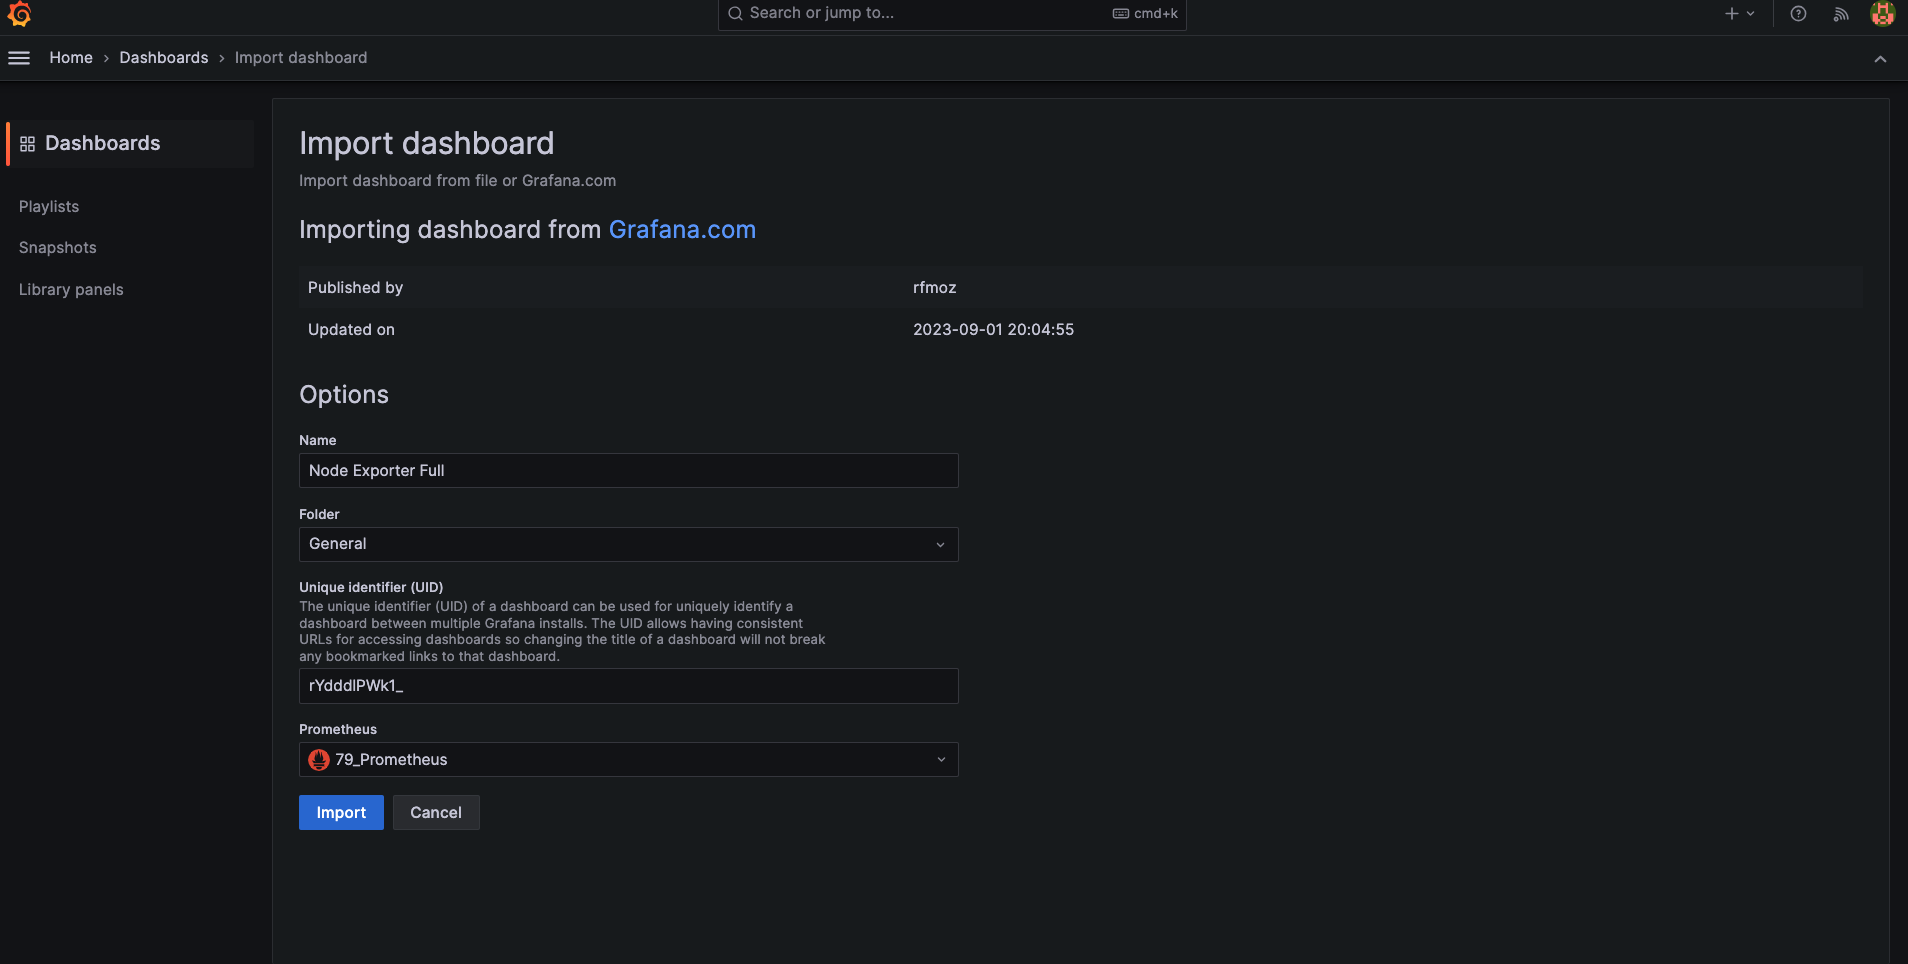The height and width of the screenshot is (964, 1908).
Task: Click the Import dashboard page title
Action: pyautogui.click(x=427, y=144)
